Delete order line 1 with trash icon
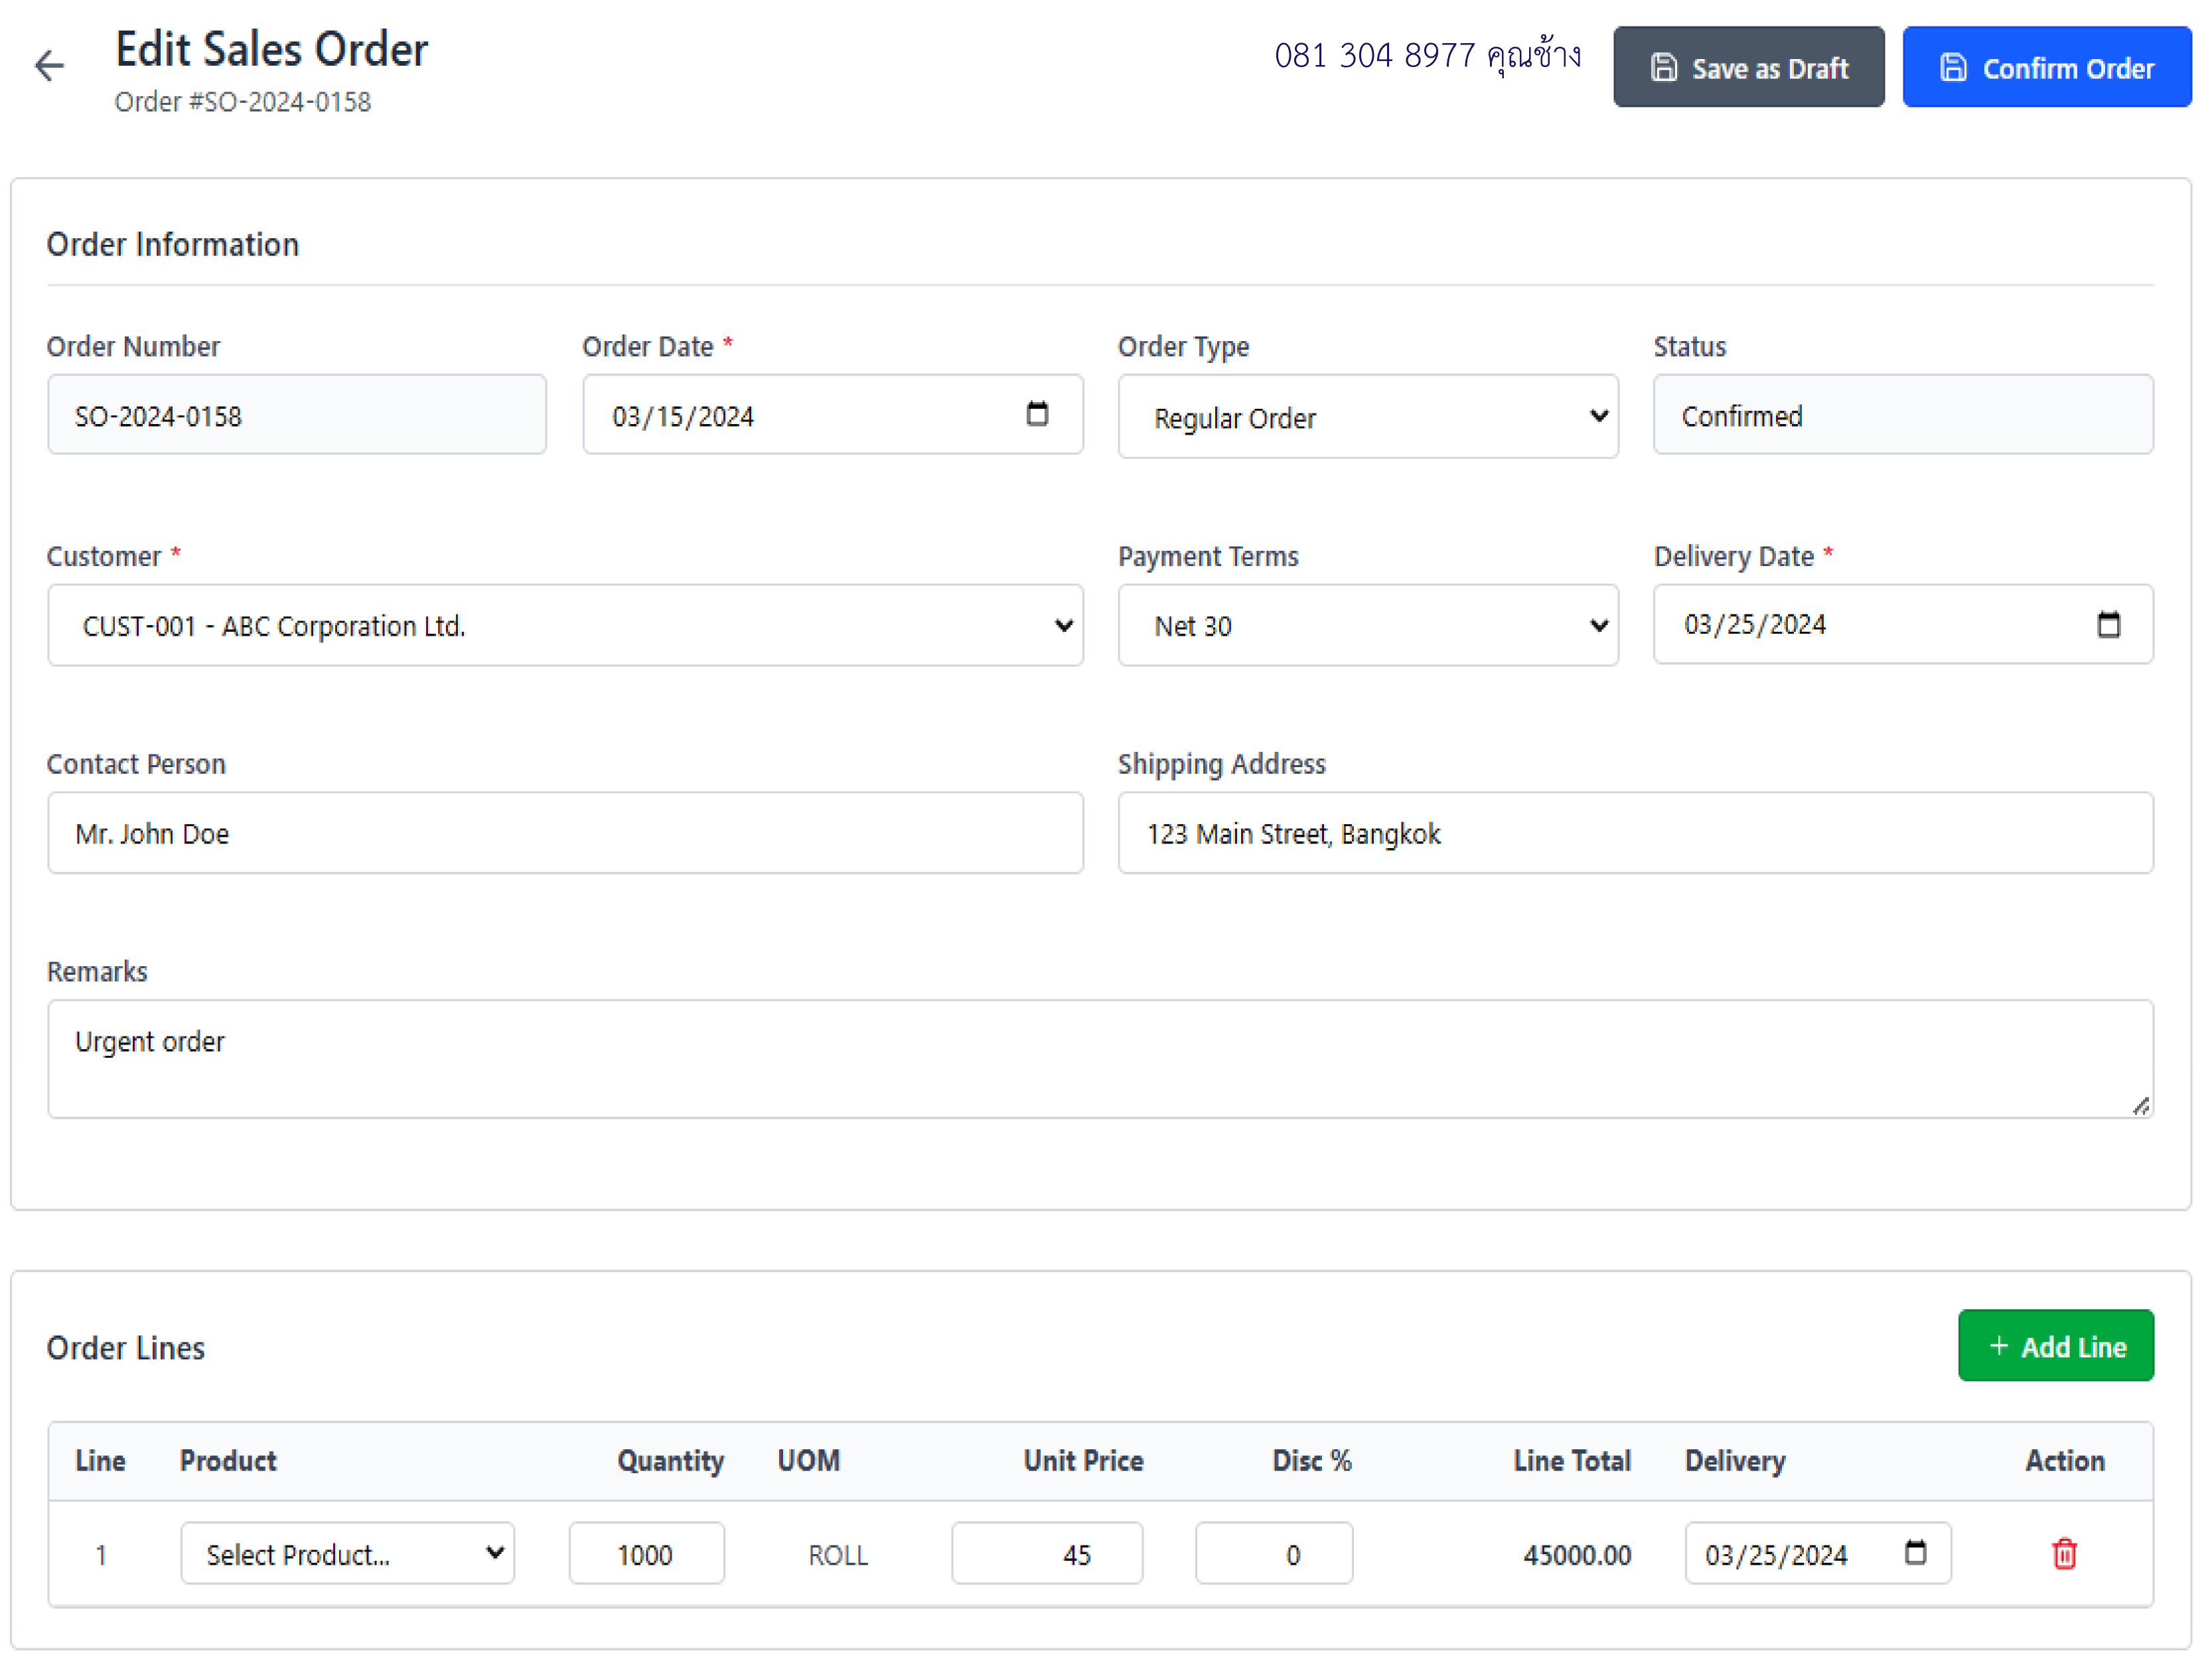The image size is (2212, 1659). (x=2064, y=1553)
